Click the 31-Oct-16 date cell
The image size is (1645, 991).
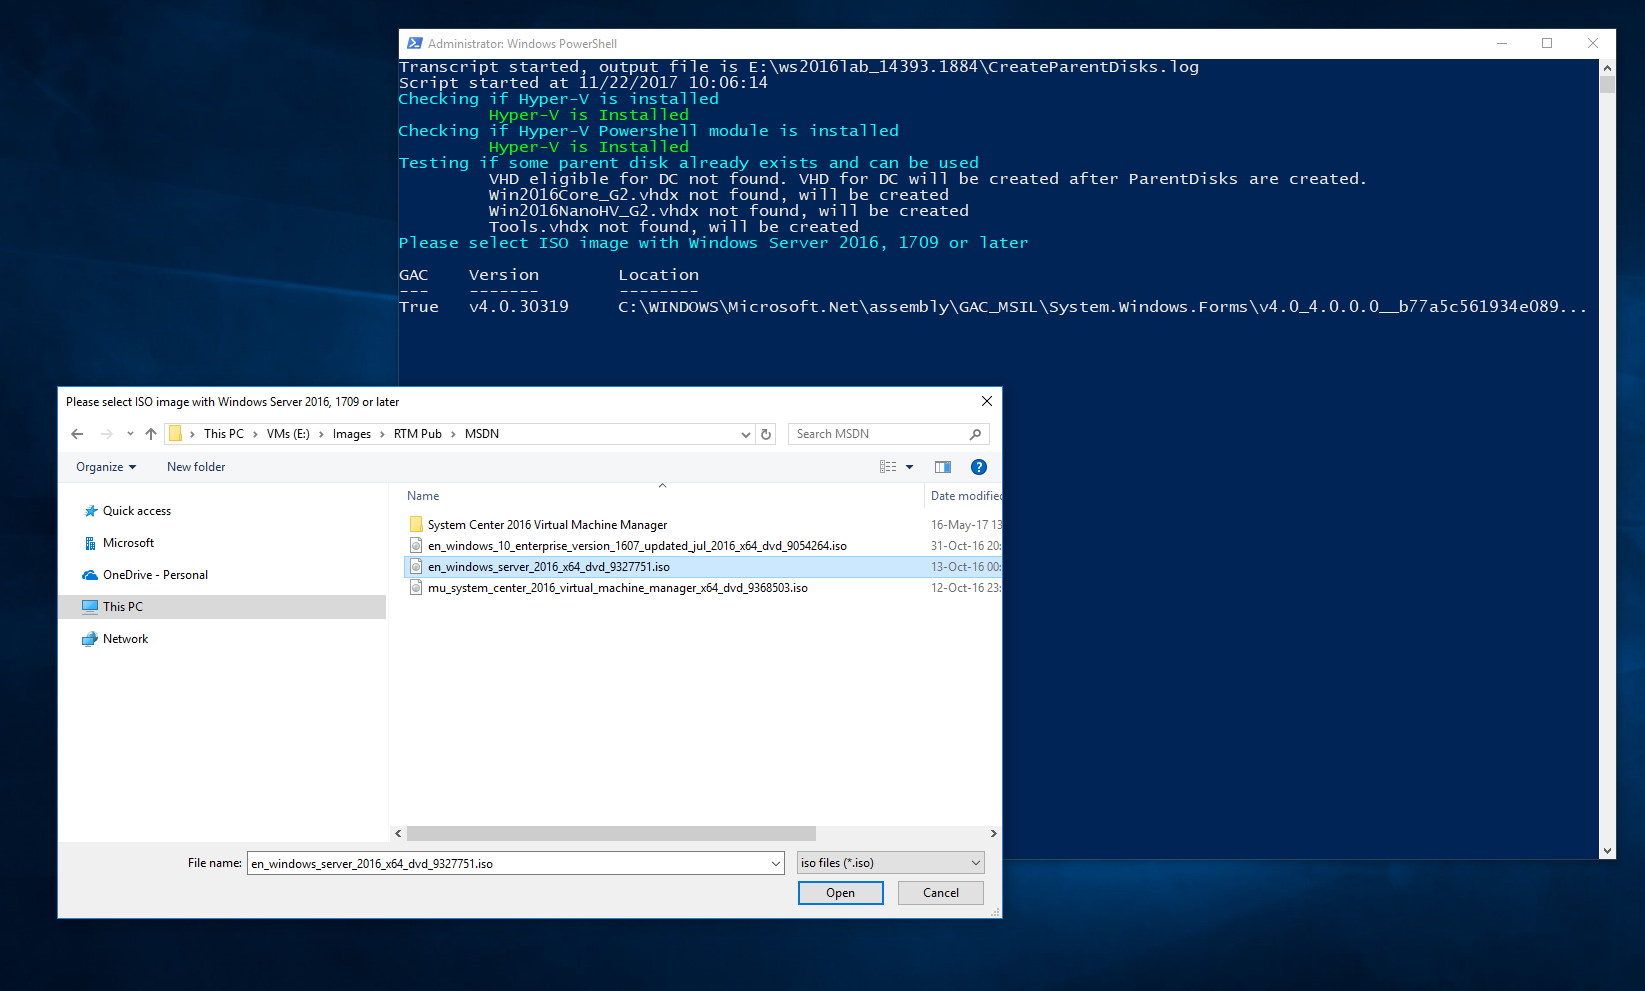[965, 546]
